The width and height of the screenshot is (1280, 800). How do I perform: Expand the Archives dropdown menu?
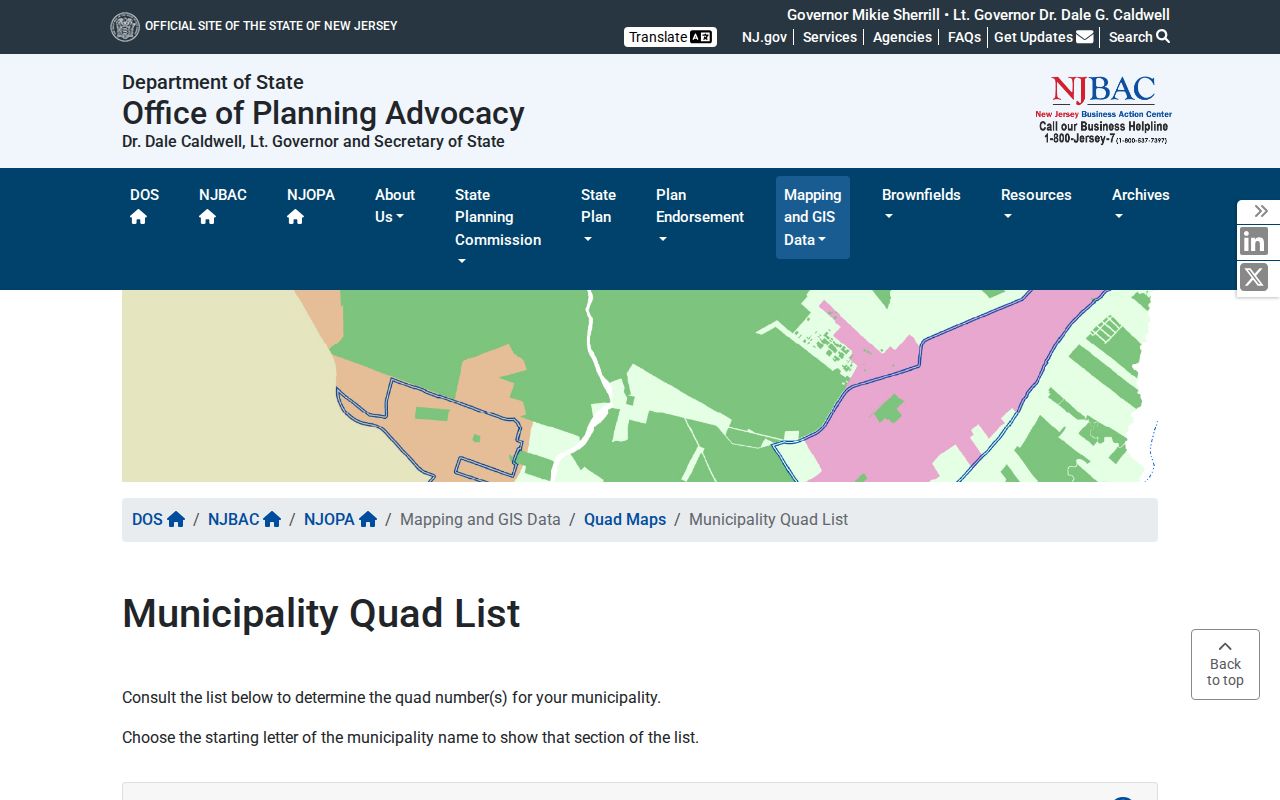click(1140, 206)
